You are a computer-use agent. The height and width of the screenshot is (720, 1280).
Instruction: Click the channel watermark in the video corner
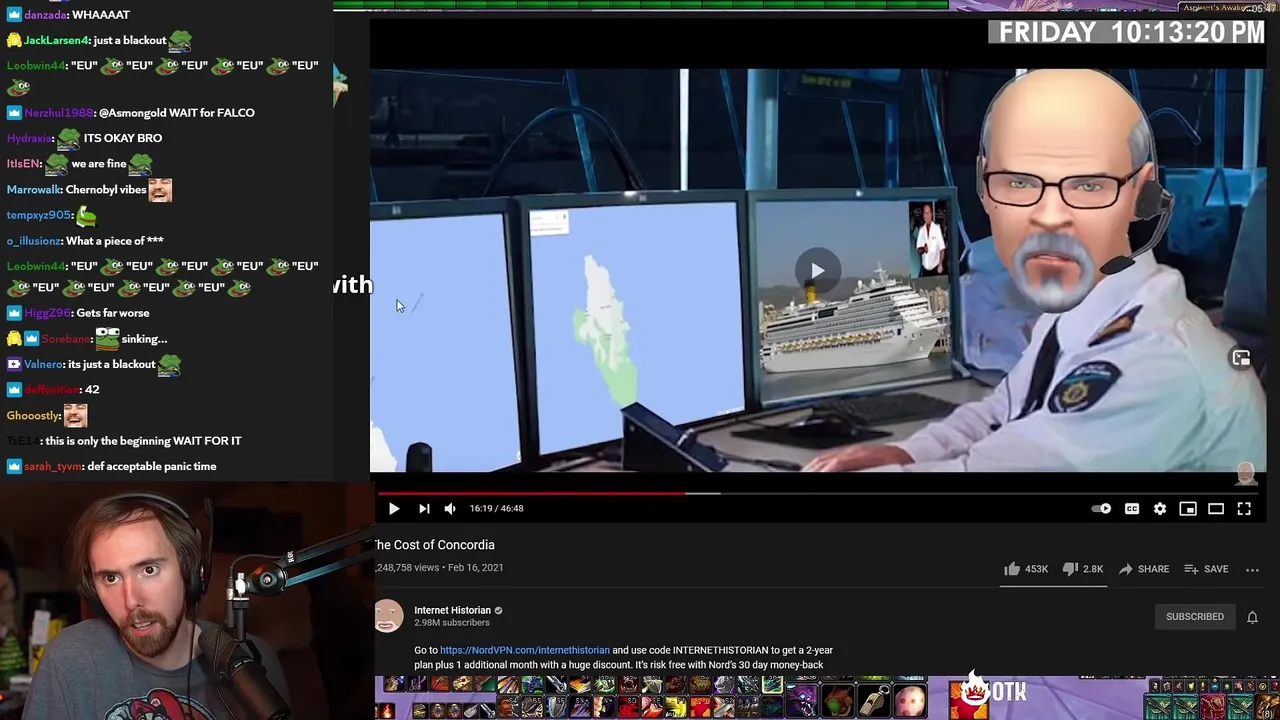point(1245,472)
